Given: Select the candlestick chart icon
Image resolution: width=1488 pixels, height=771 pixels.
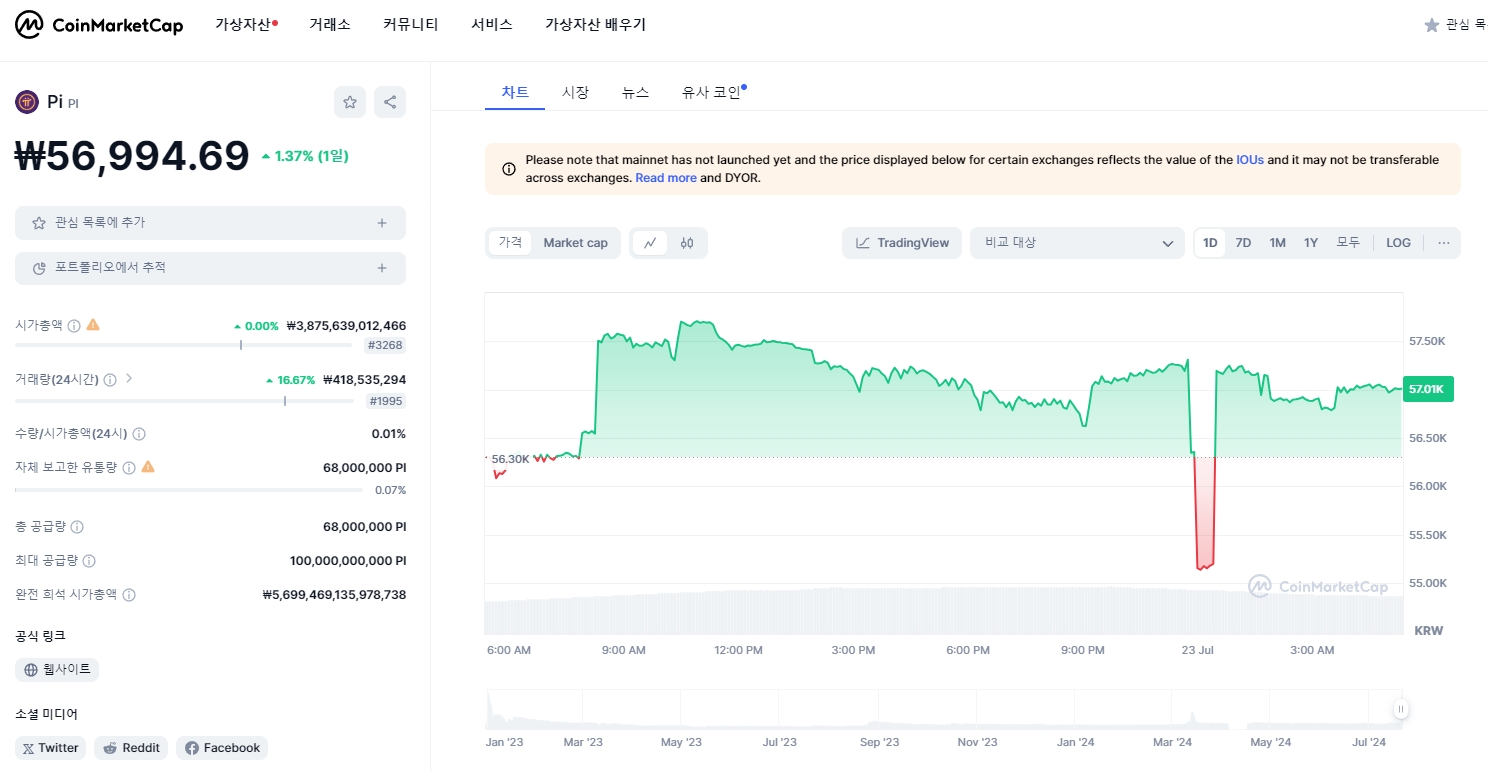Looking at the screenshot, I should click(687, 243).
